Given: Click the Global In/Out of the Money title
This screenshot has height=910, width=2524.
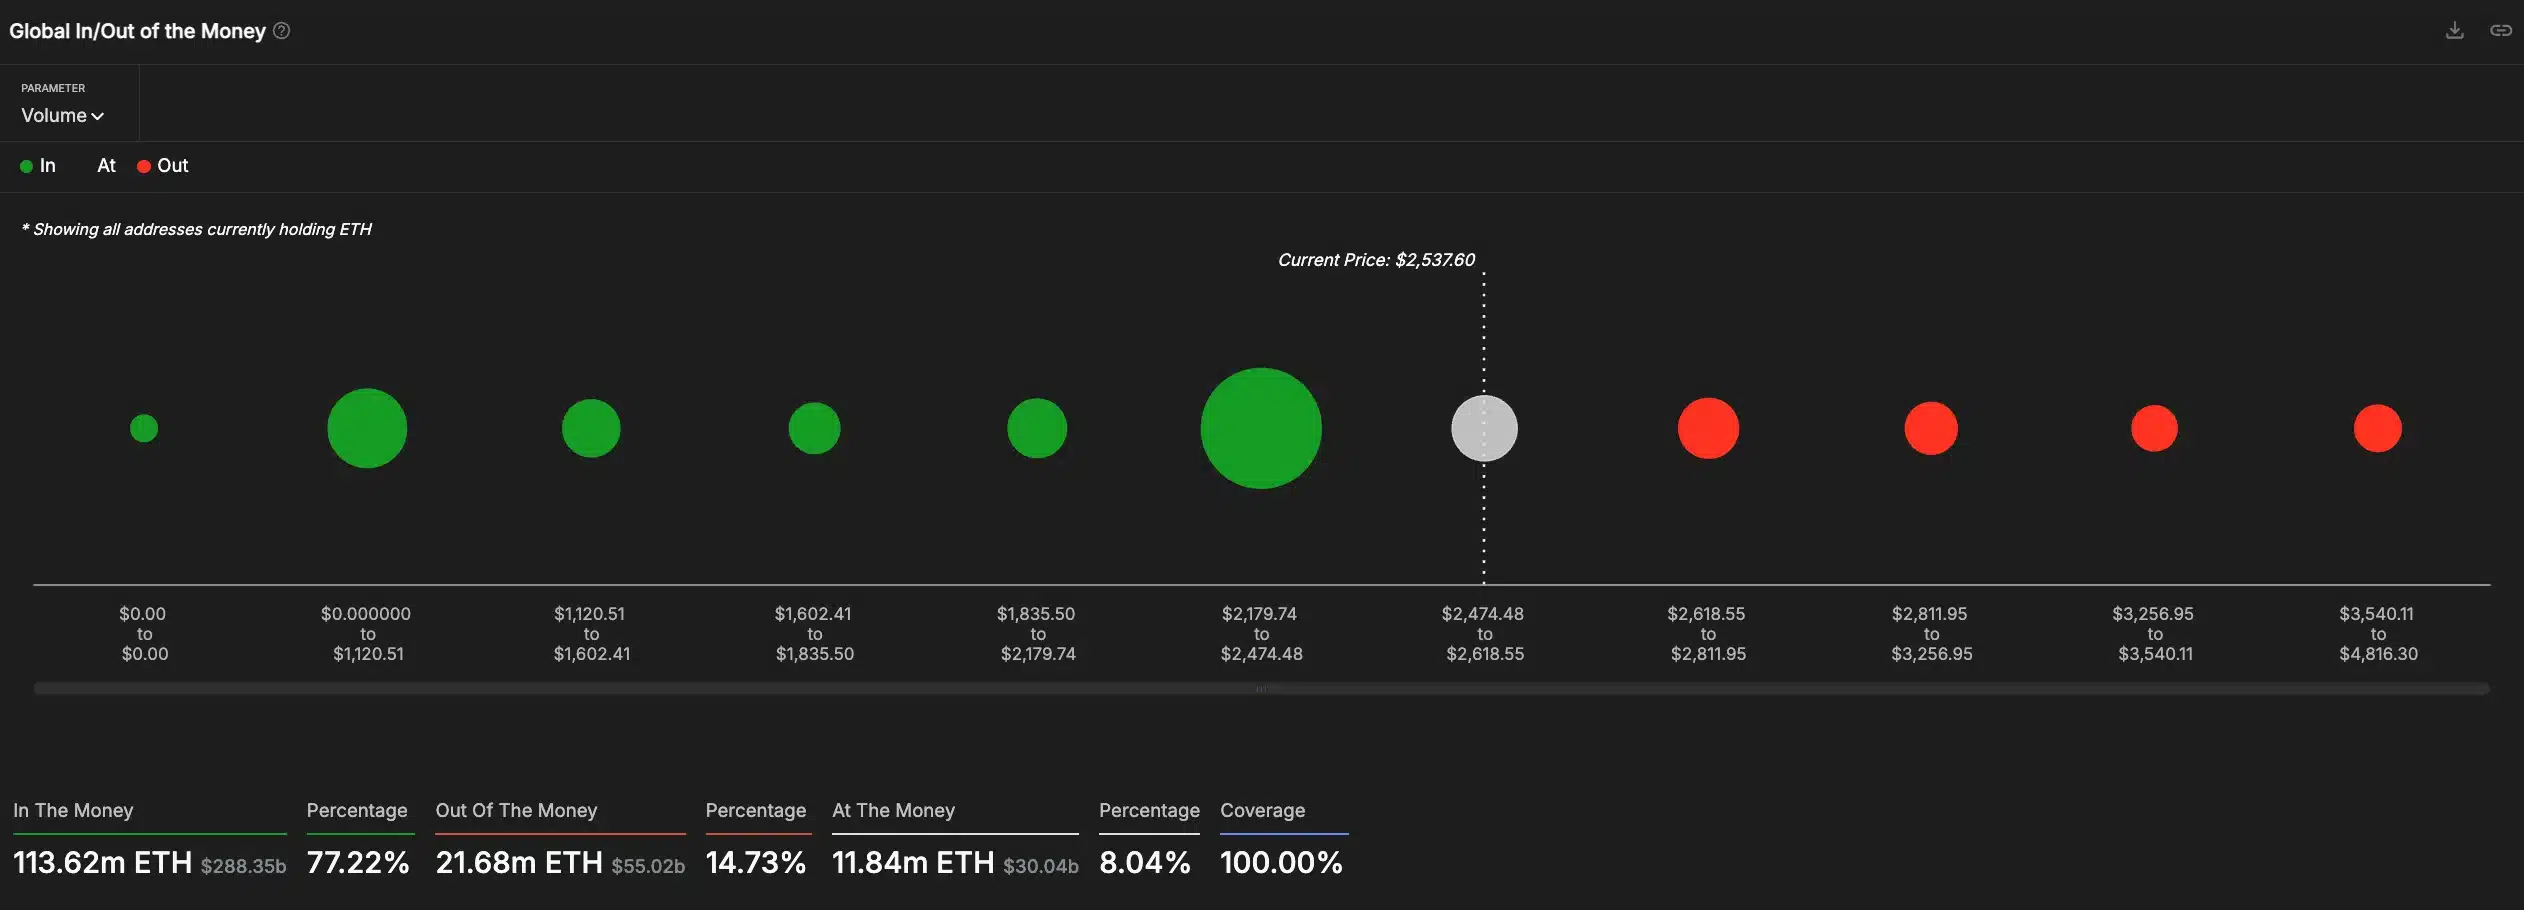Looking at the screenshot, I should 137,31.
